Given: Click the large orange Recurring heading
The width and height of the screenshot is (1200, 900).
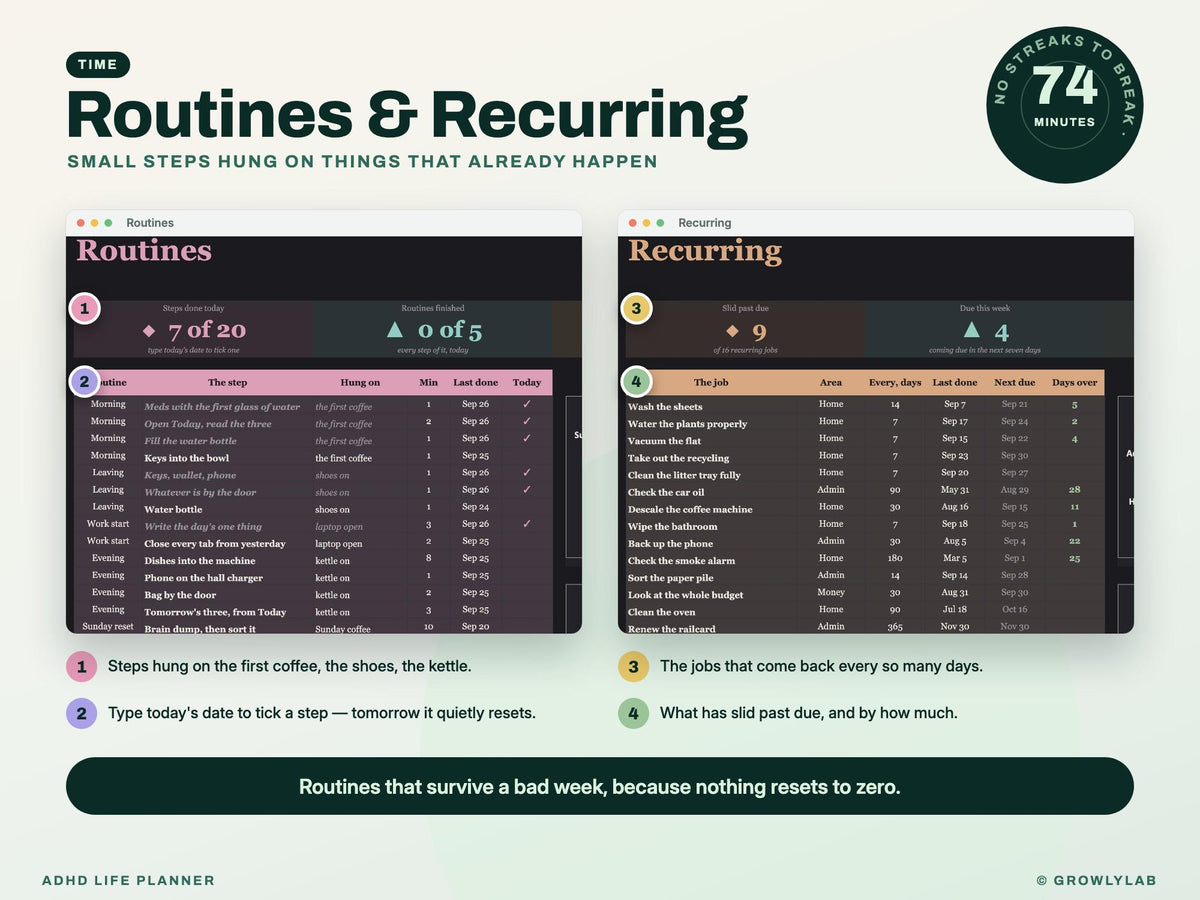Looking at the screenshot, I should pyautogui.click(x=705, y=250).
